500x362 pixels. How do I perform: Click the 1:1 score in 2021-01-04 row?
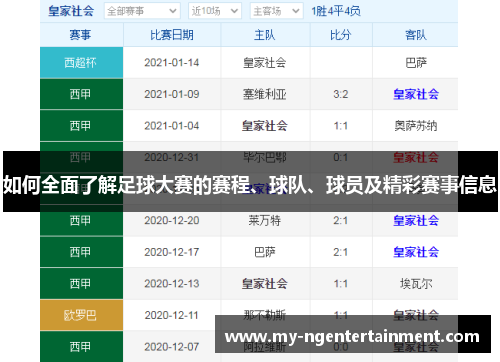click(341, 126)
